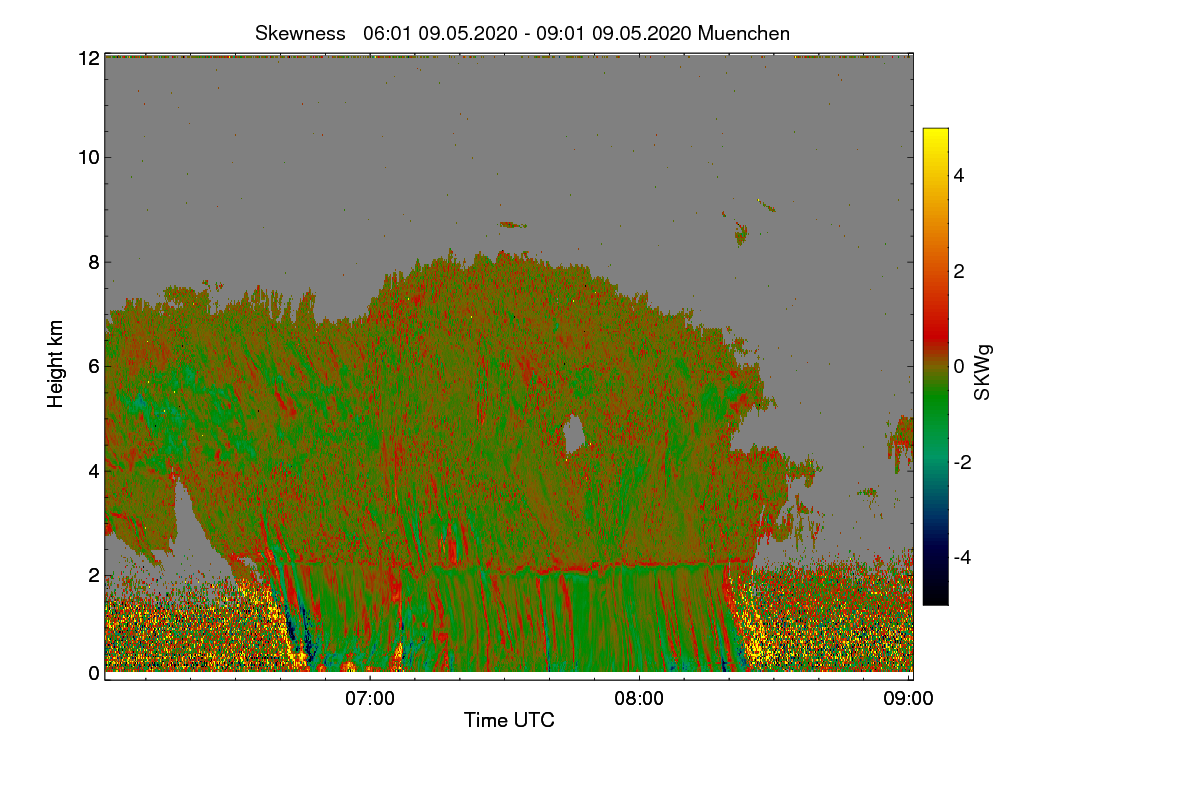1200x800 pixels.
Task: Click the gray hole inside the cloud near 08:00
Action: point(574,434)
